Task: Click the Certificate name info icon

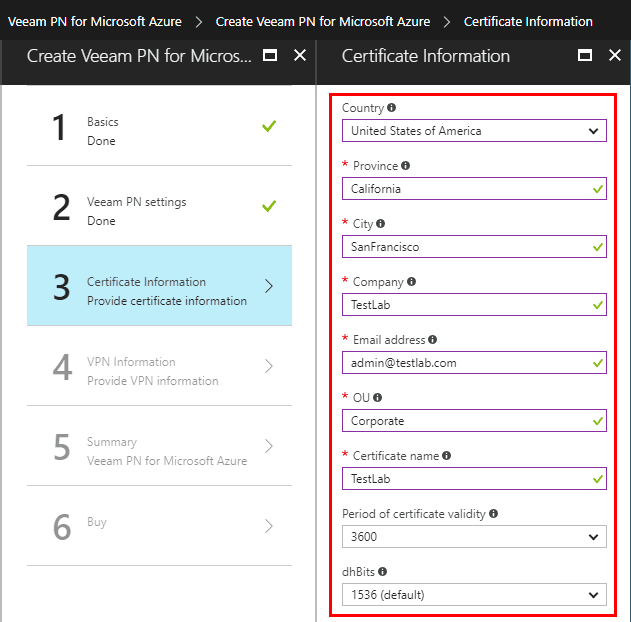Action: [x=446, y=456]
